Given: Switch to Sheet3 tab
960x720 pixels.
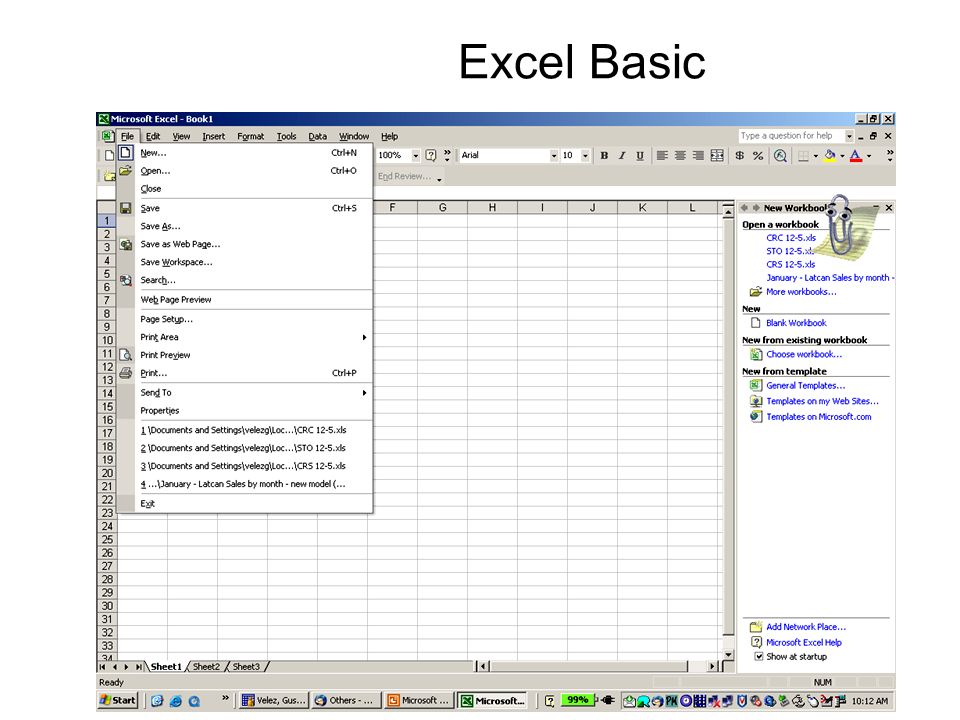Looking at the screenshot, I should tap(246, 667).
